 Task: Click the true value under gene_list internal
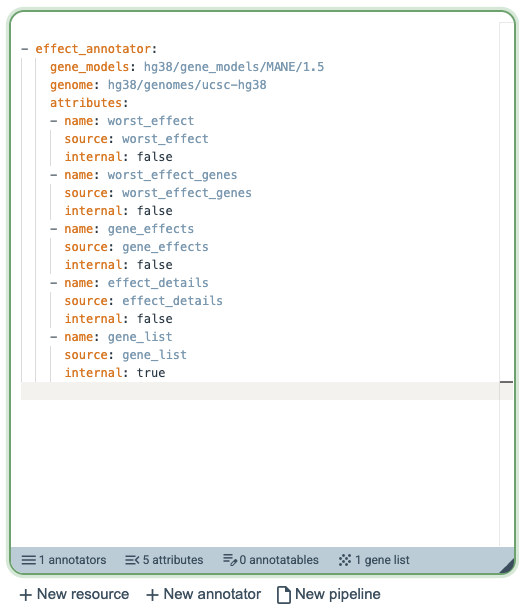(x=151, y=373)
